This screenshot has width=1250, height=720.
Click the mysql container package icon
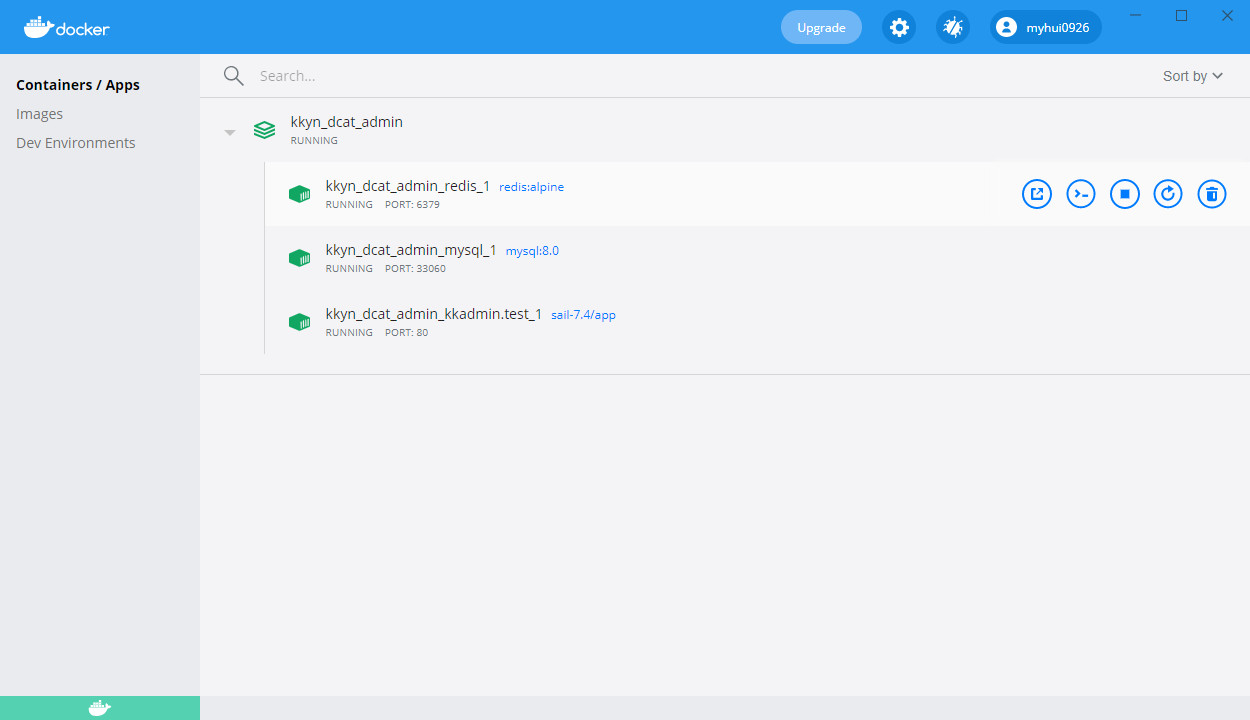click(299, 257)
